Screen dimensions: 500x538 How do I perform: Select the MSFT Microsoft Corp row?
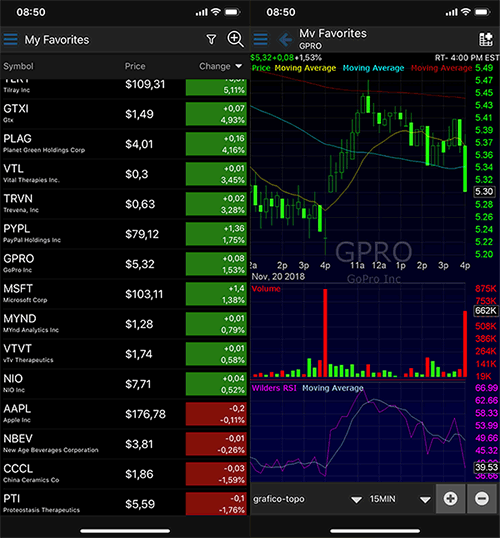(x=125, y=294)
